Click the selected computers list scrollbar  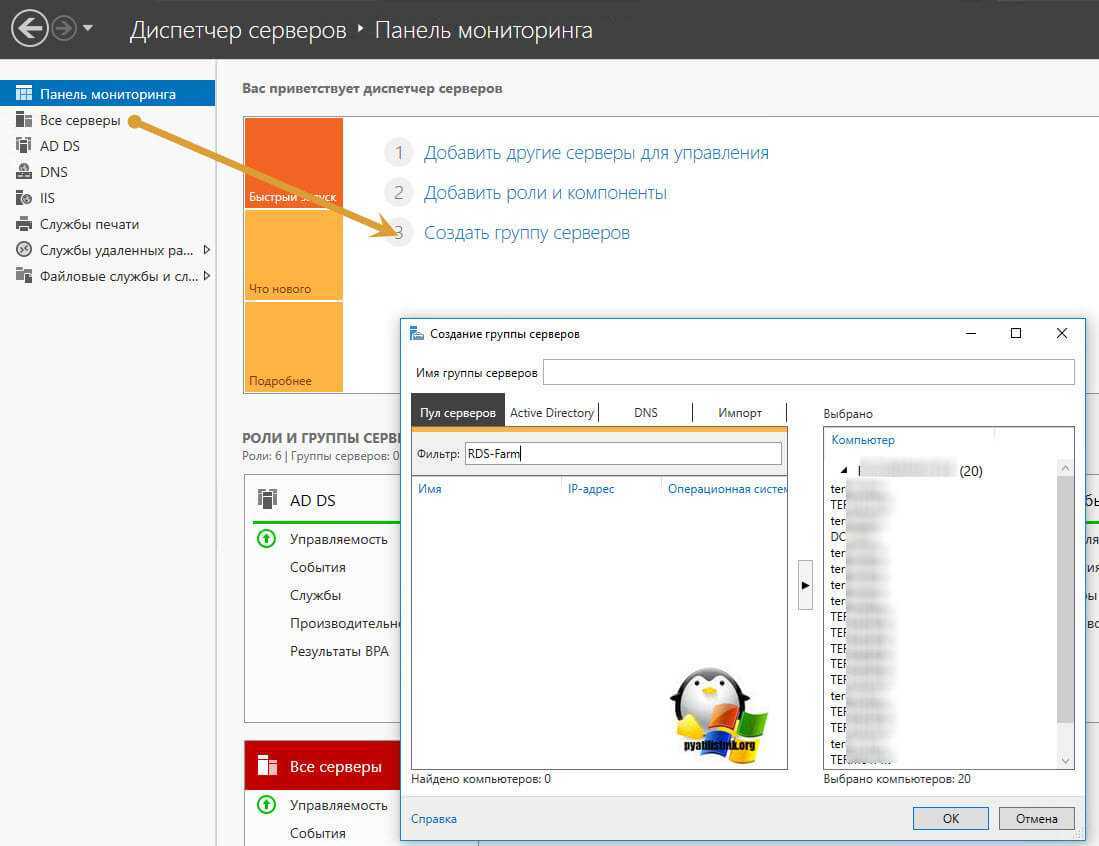pos(1065,600)
